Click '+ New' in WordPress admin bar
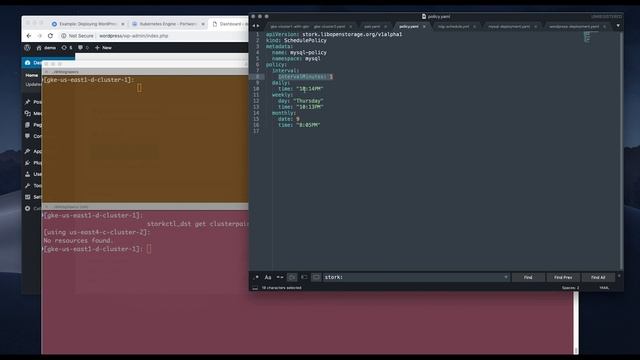This screenshot has width=640, height=360. tap(103, 48)
